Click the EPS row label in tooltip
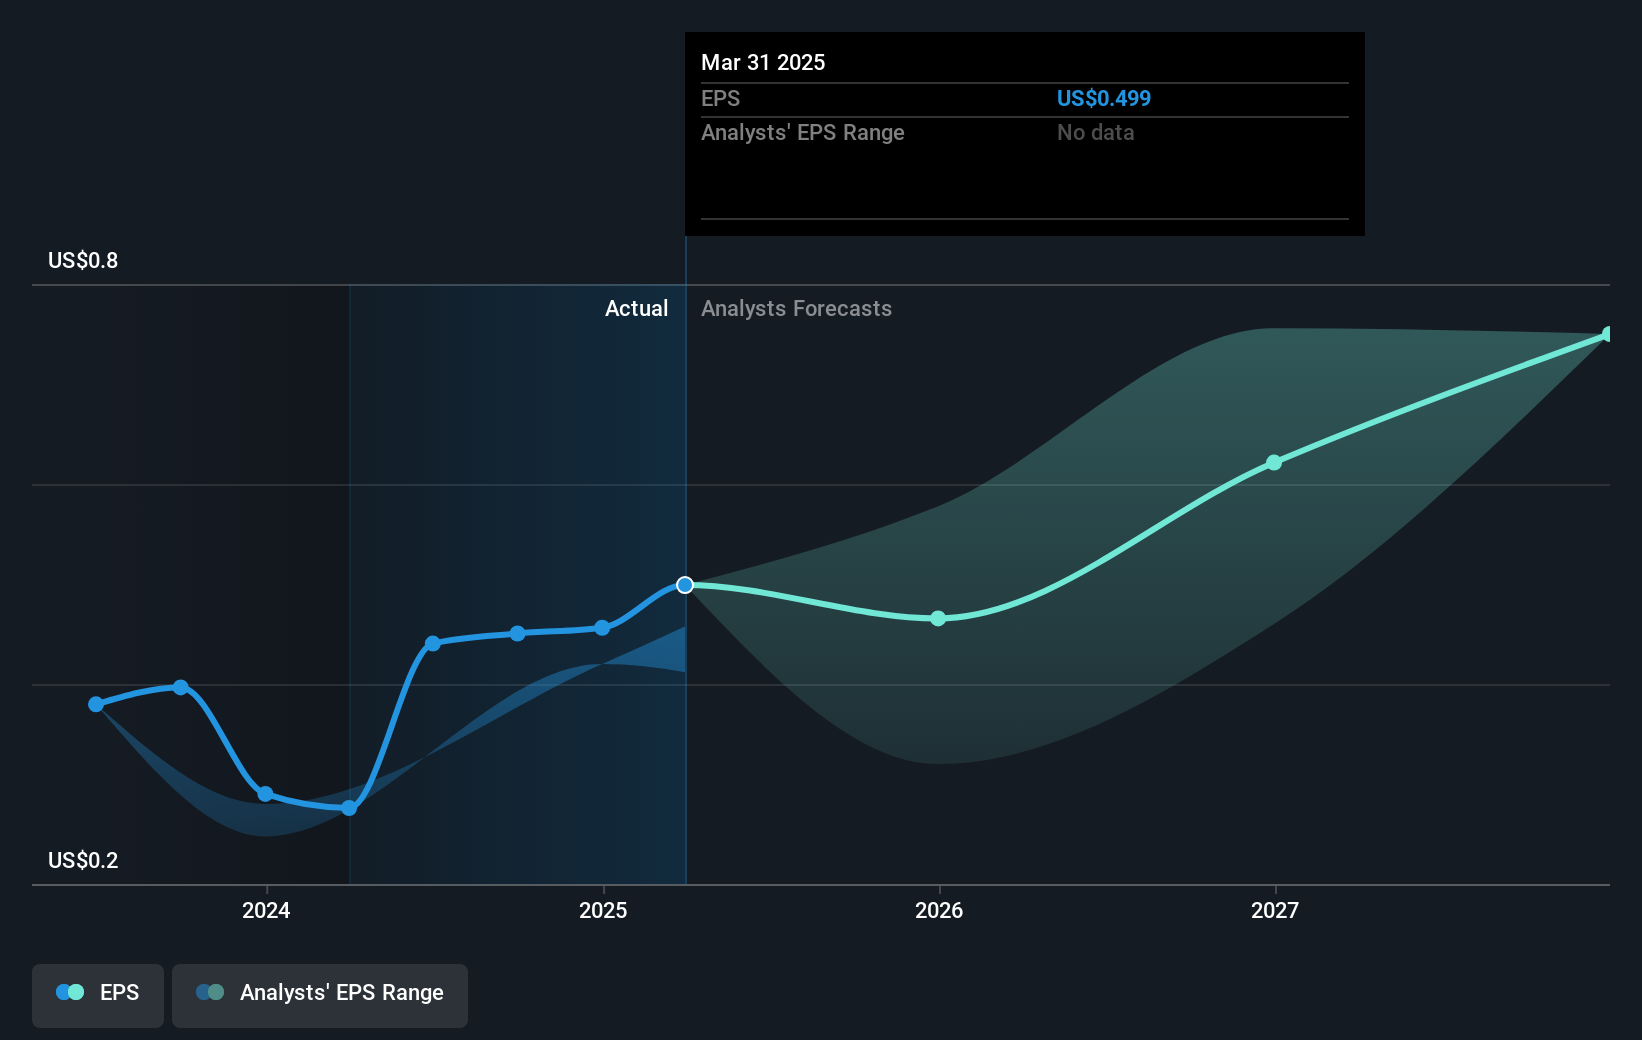The height and width of the screenshot is (1040, 1642). [721, 99]
